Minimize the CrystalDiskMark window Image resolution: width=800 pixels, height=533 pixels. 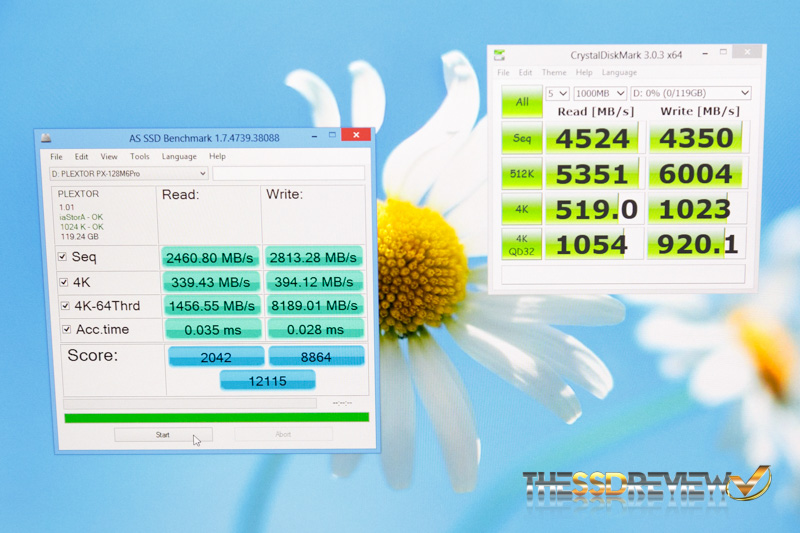tap(705, 53)
